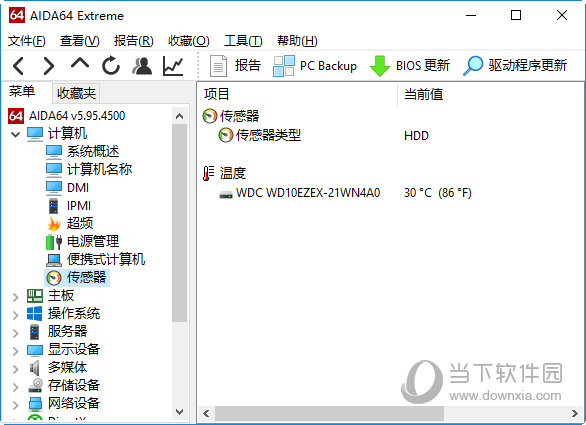586x425 pixels.
Task: Collapse the 计算机 tree node
Action: click(x=15, y=134)
